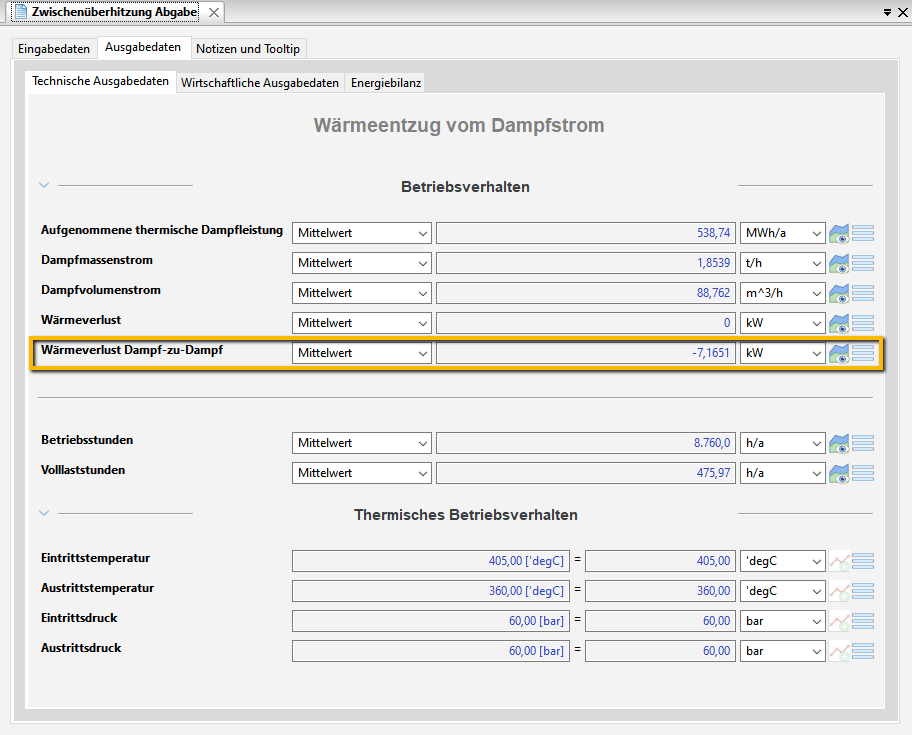Image resolution: width=912 pixels, height=735 pixels.
Task: Click Eintrittsdruck field showing 60,00 [bar]
Action: pyautogui.click(x=431, y=621)
